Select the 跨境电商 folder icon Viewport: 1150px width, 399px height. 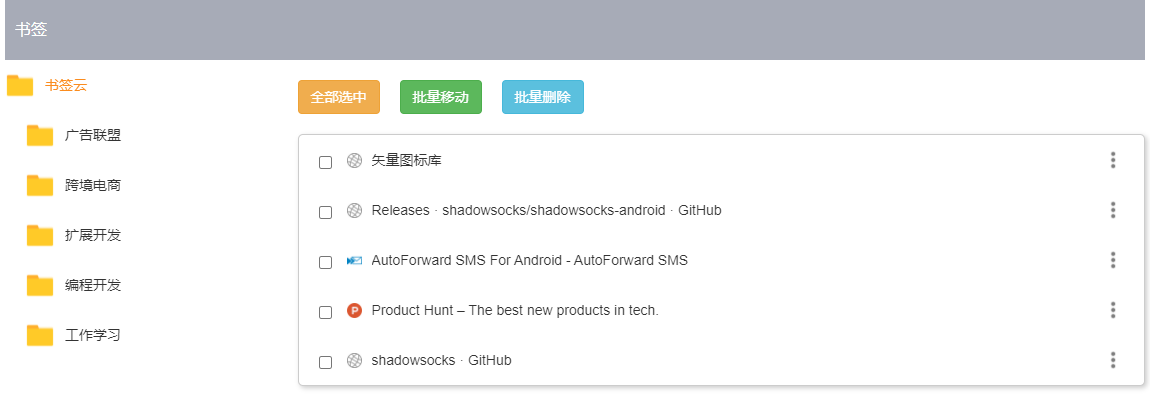(x=40, y=186)
